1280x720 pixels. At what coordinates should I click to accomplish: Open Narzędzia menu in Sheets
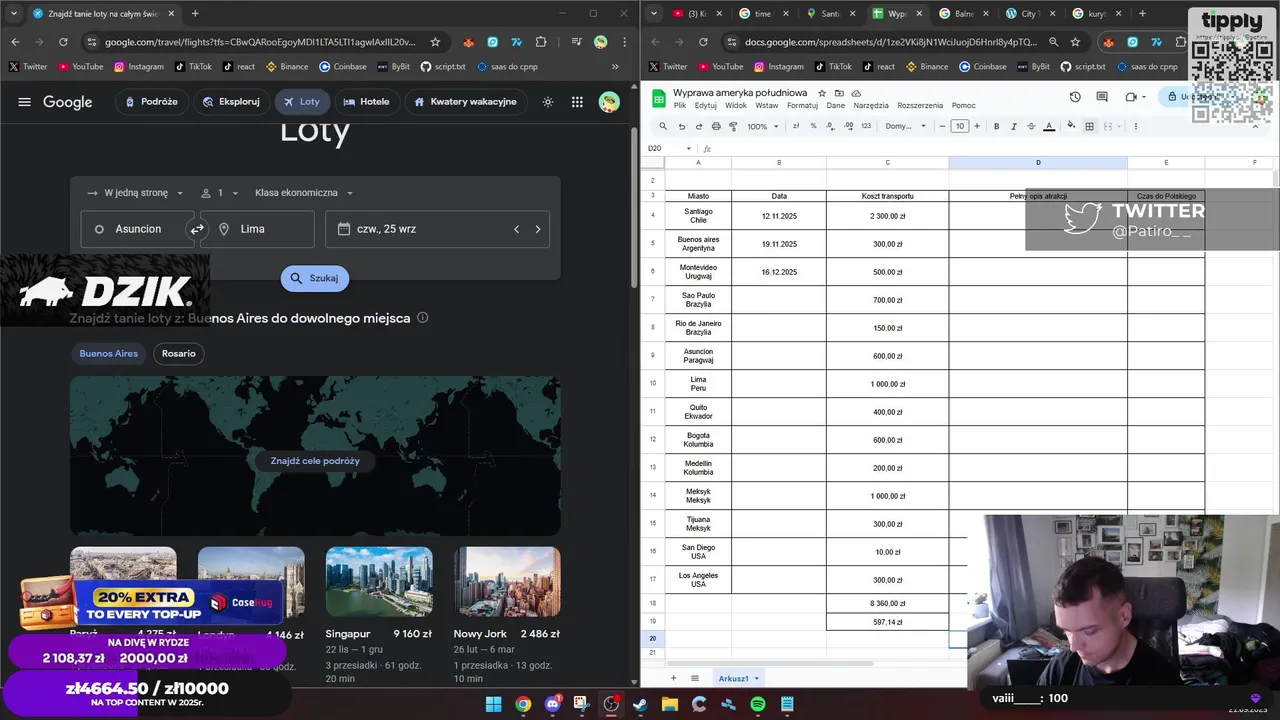coord(871,105)
